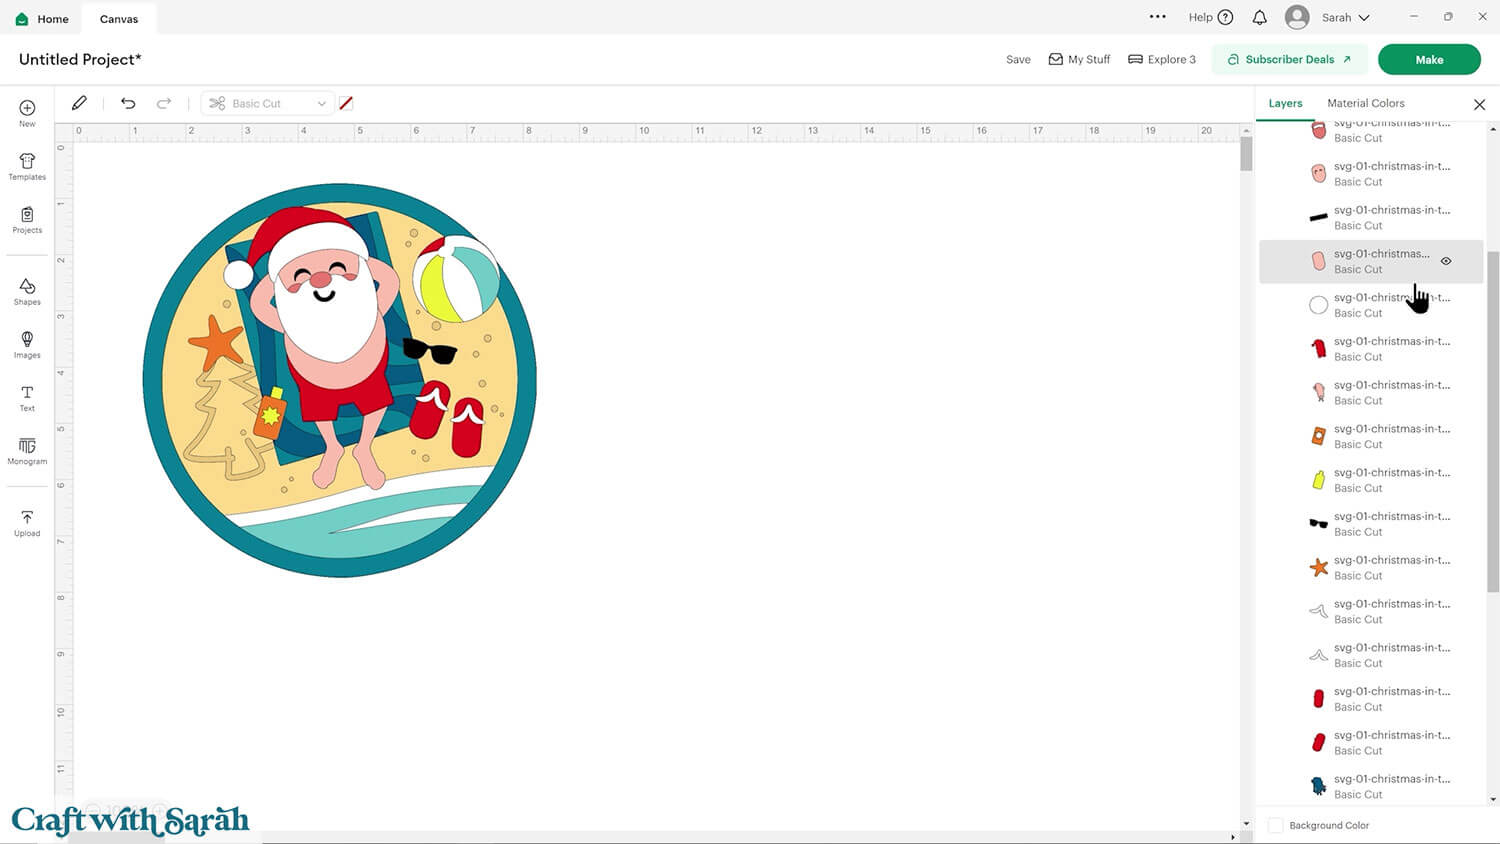Viewport: 1500px width, 844px height.
Task: Open the Text tool
Action: tap(26, 397)
